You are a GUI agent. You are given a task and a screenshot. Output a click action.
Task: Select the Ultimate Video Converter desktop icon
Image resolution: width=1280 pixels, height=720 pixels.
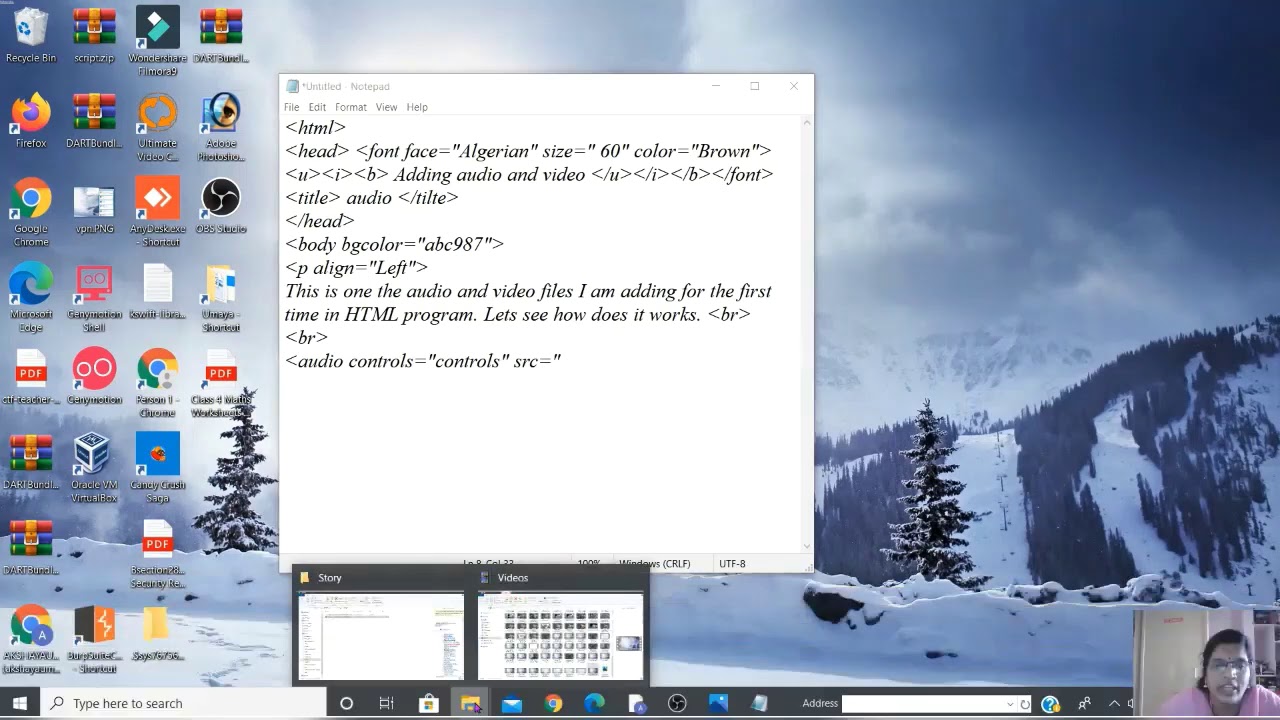157,127
